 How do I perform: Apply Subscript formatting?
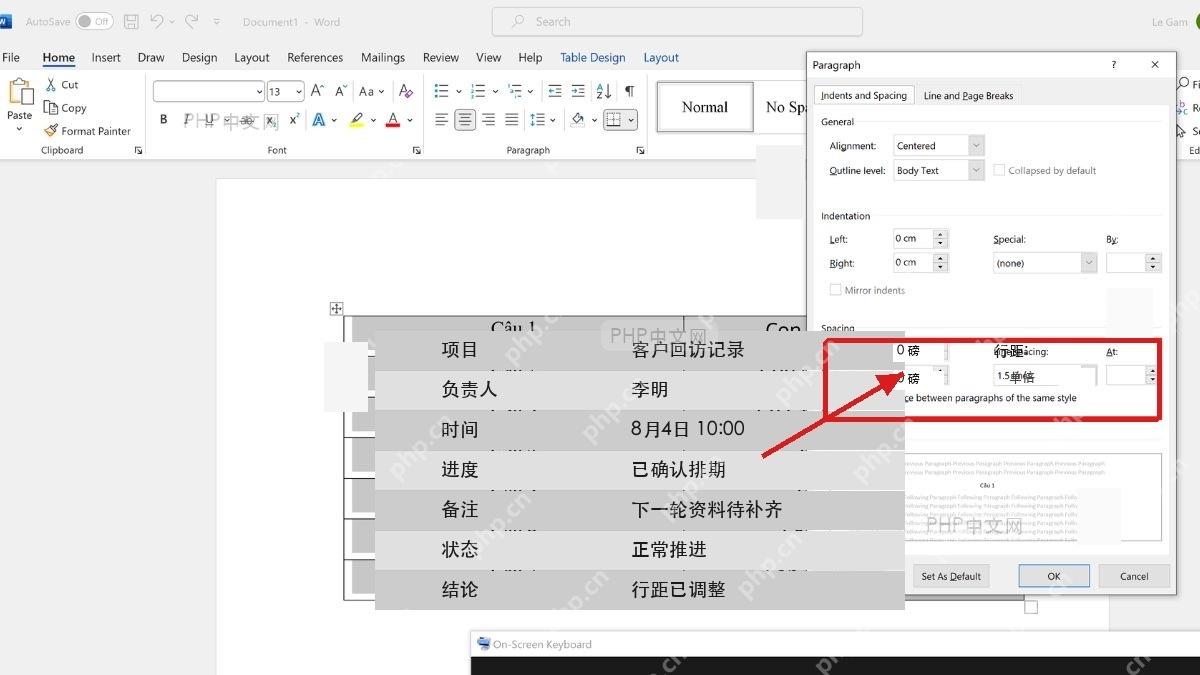click(x=271, y=120)
